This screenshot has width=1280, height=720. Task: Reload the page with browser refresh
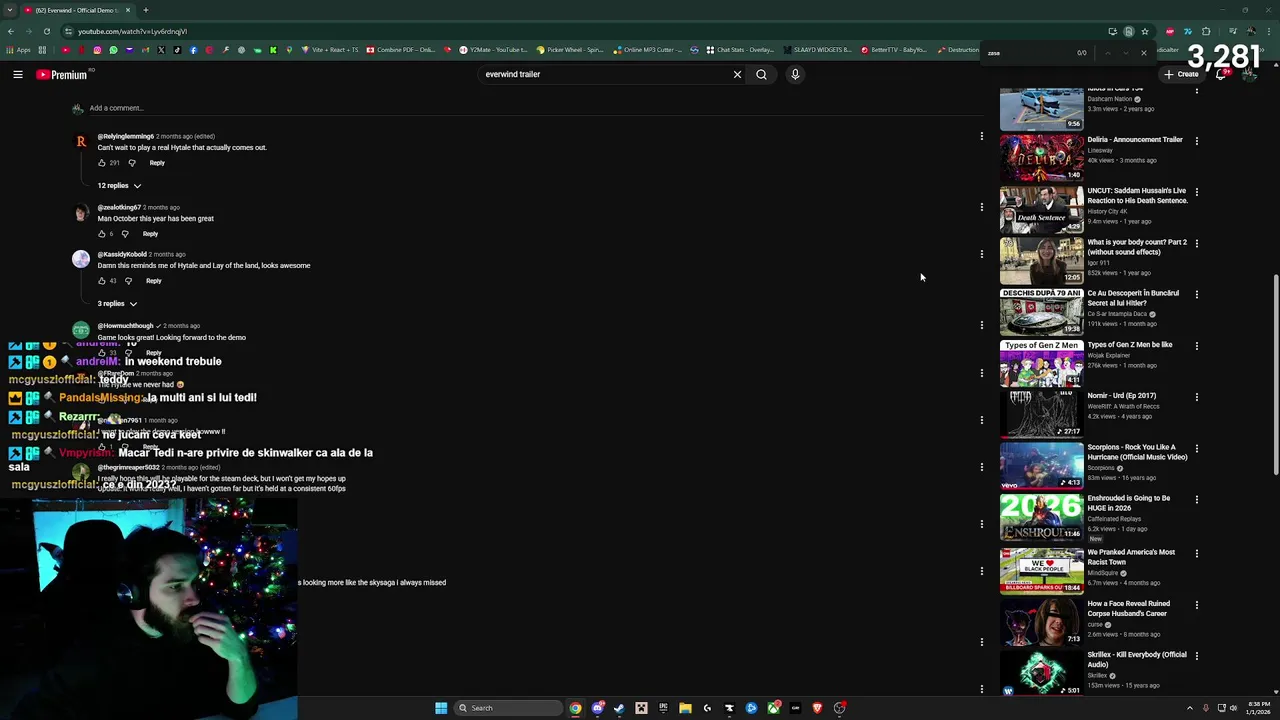tap(46, 31)
